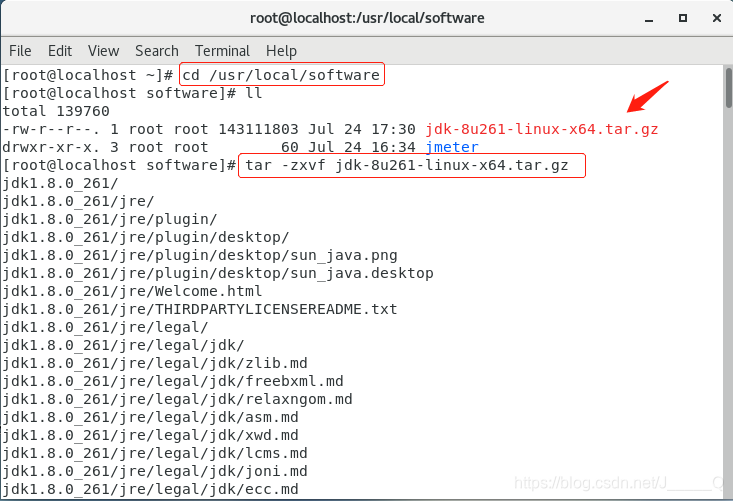Click the window title root@localhost:/usr/local/software
Viewport: 733px width, 501px height.
tap(367, 18)
